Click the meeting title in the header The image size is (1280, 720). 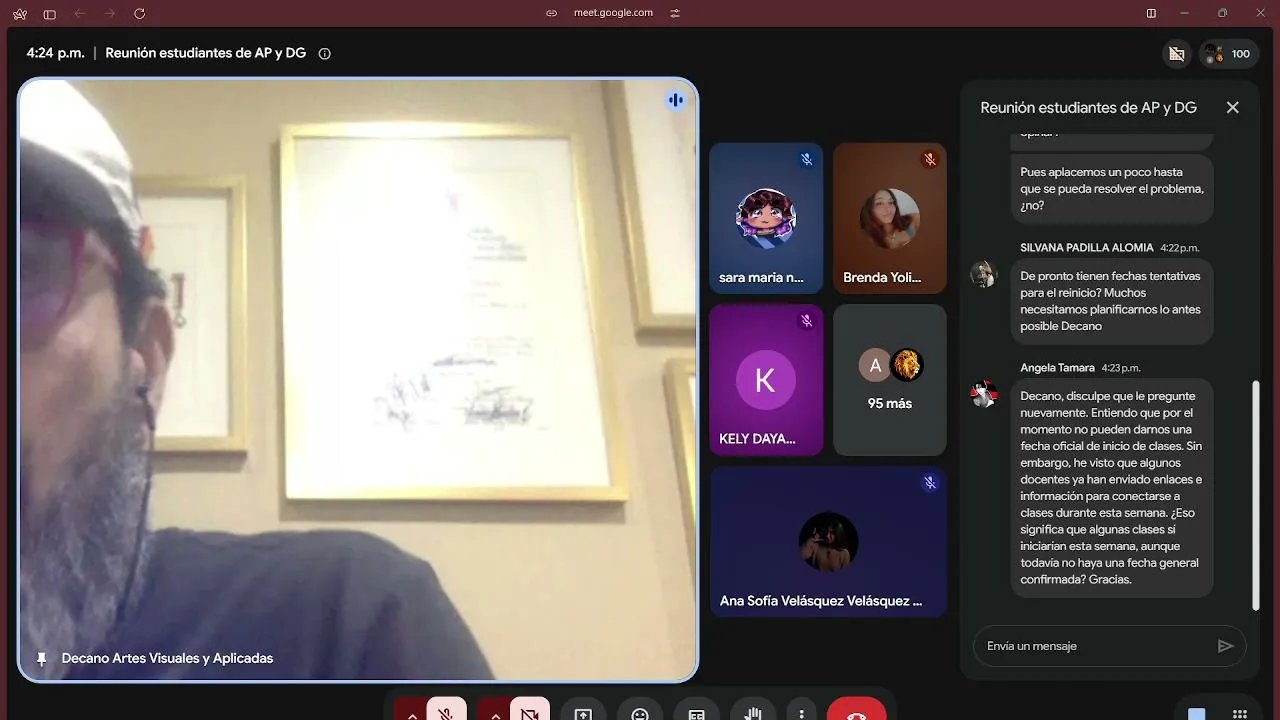pos(205,54)
